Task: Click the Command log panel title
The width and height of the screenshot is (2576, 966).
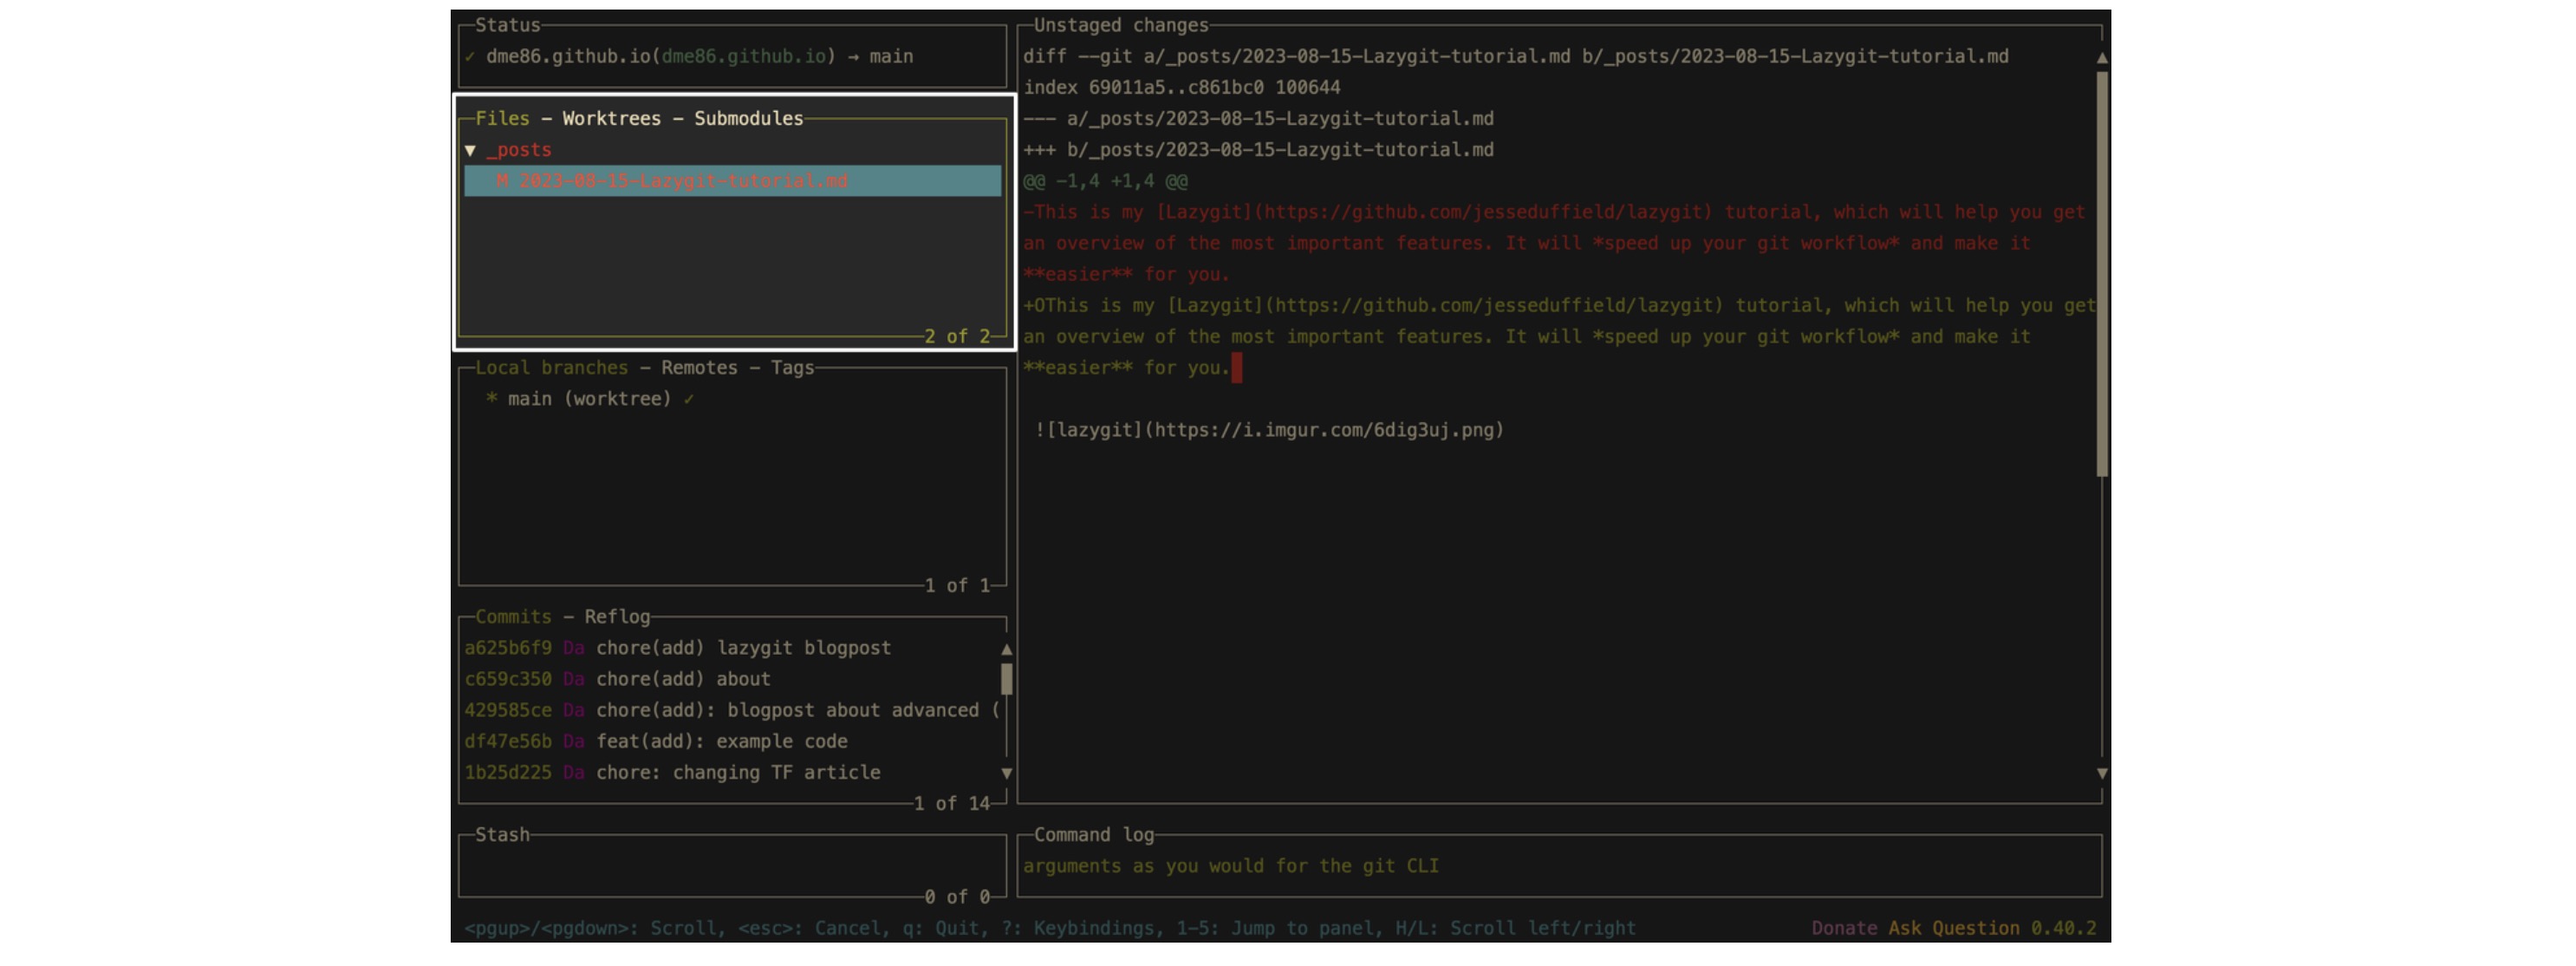Action: tap(1093, 834)
